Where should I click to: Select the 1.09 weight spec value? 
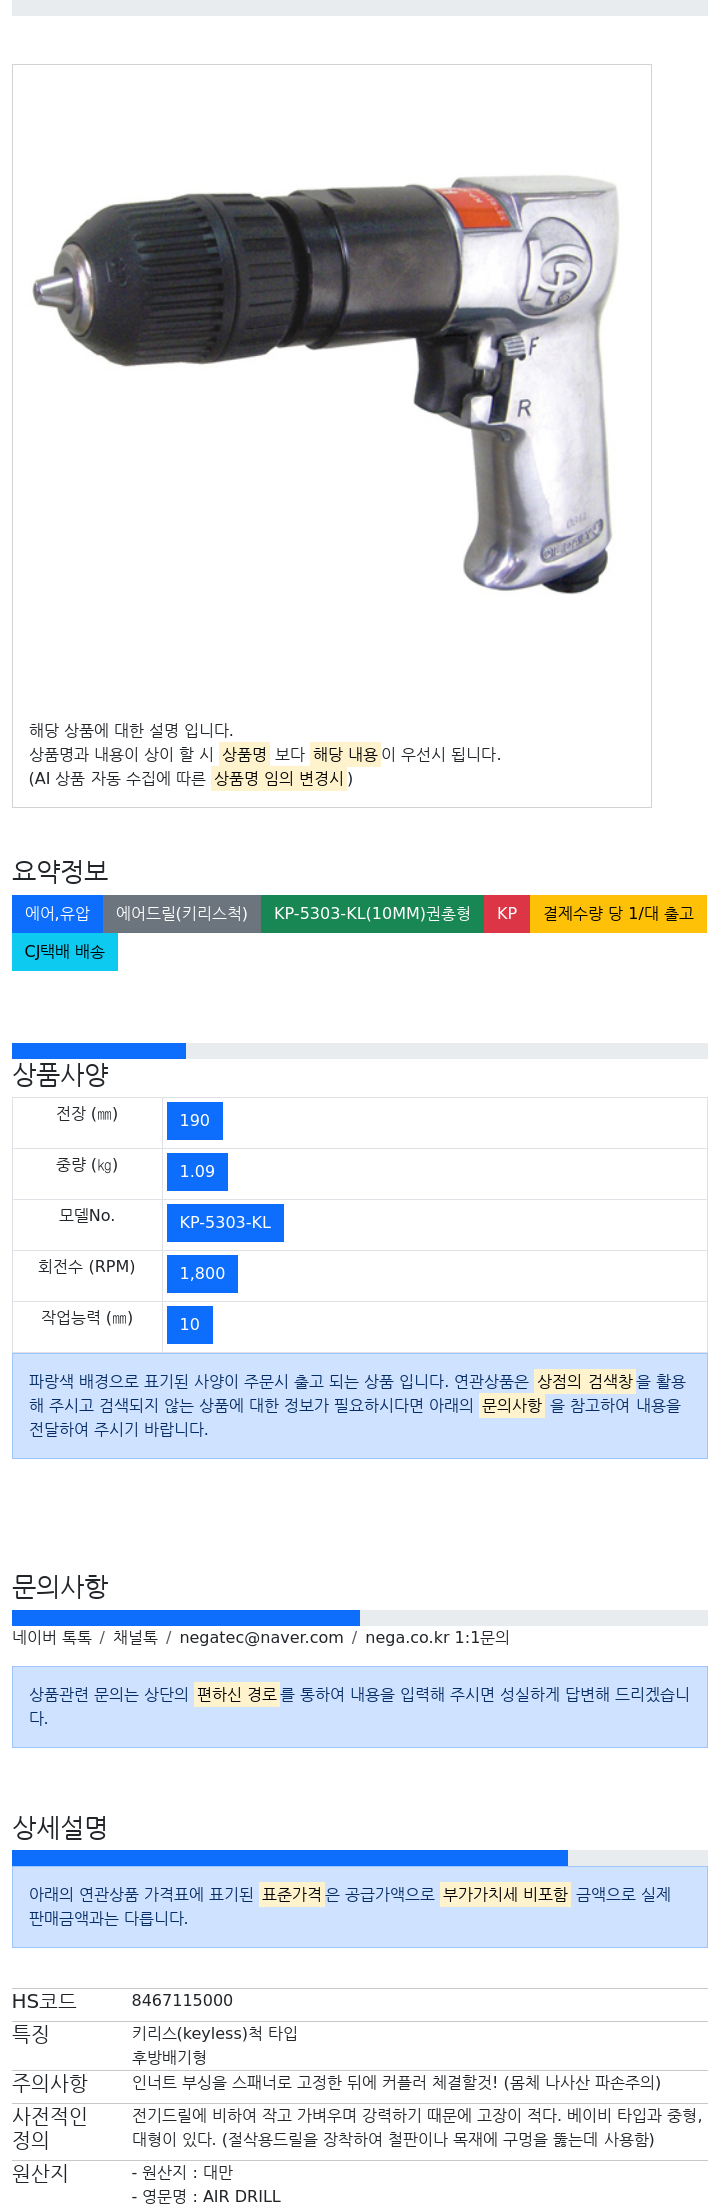(x=197, y=1172)
